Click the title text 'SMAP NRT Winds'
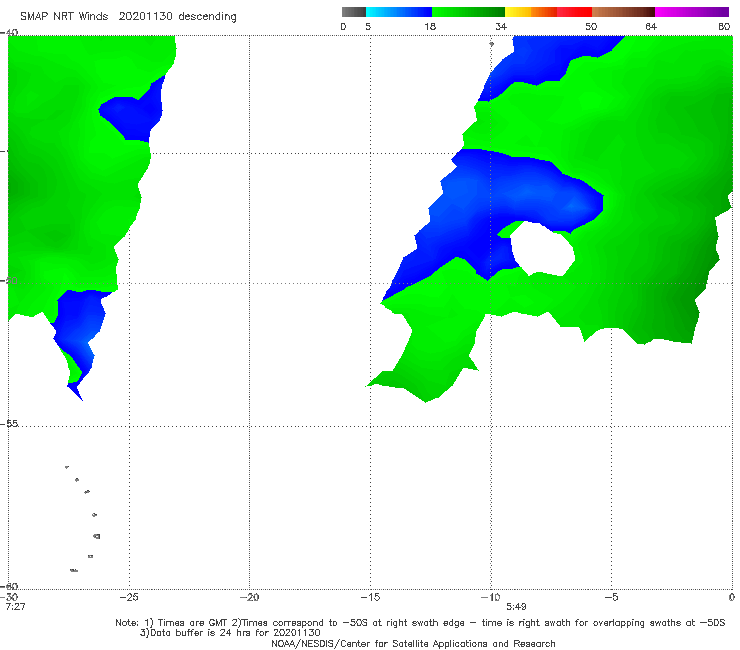 [x=64, y=17]
